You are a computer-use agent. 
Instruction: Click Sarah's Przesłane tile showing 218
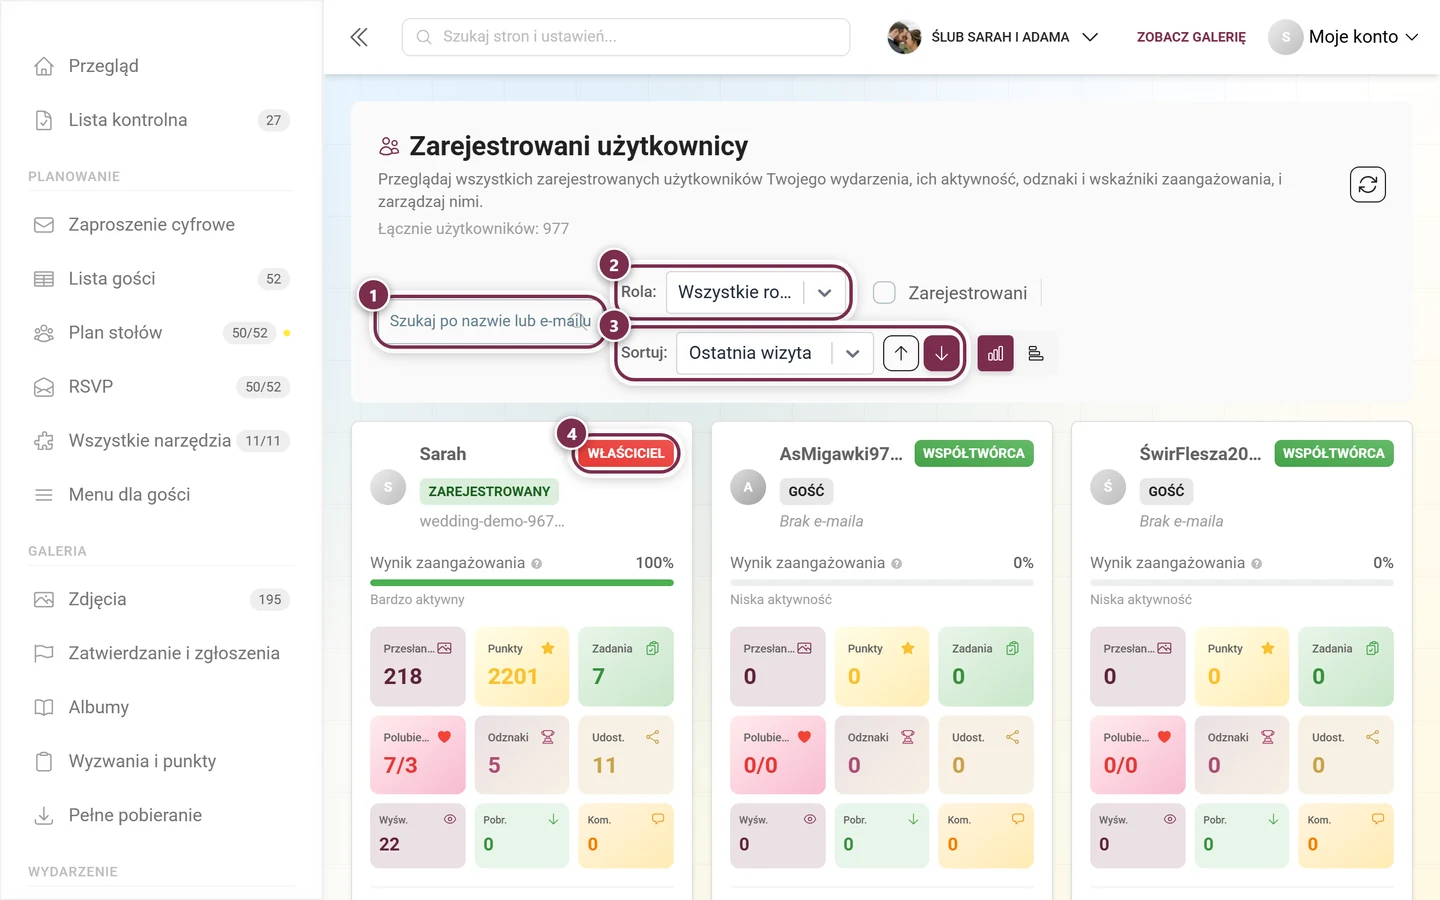pos(418,666)
